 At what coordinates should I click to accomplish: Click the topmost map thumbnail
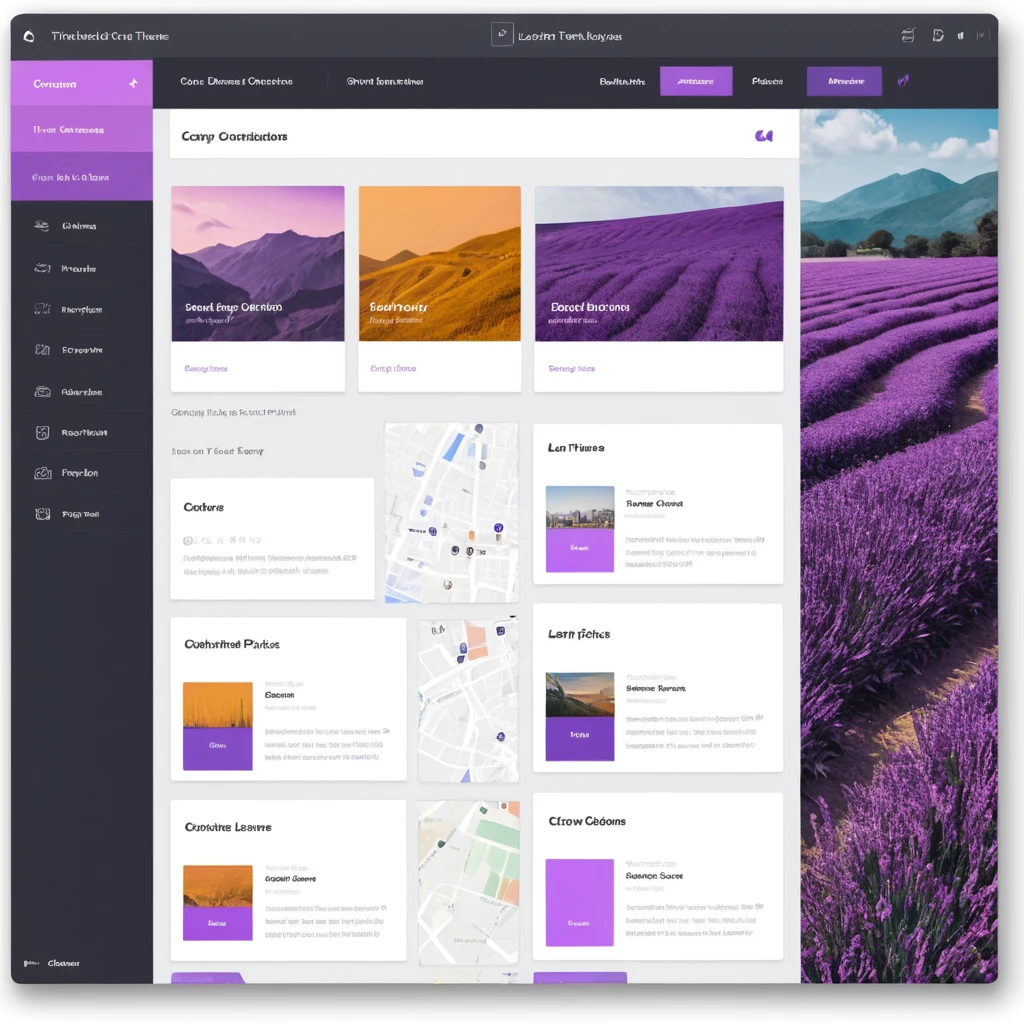[452, 512]
